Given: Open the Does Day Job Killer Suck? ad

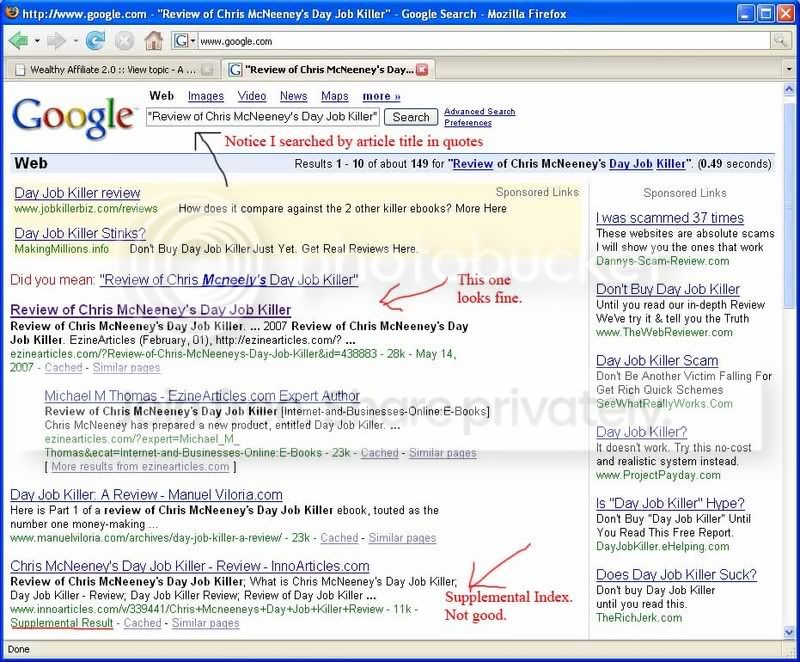Looking at the screenshot, I should [677, 575].
